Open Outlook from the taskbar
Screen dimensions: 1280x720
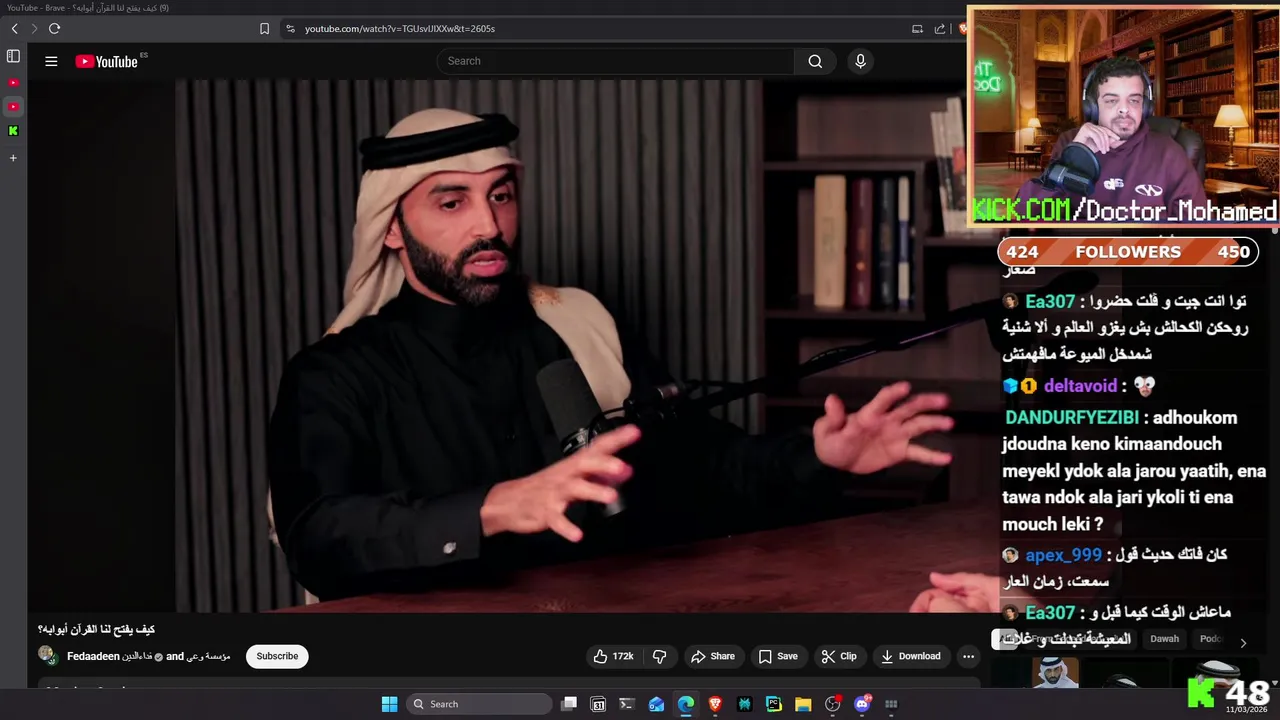pyautogui.click(x=656, y=704)
